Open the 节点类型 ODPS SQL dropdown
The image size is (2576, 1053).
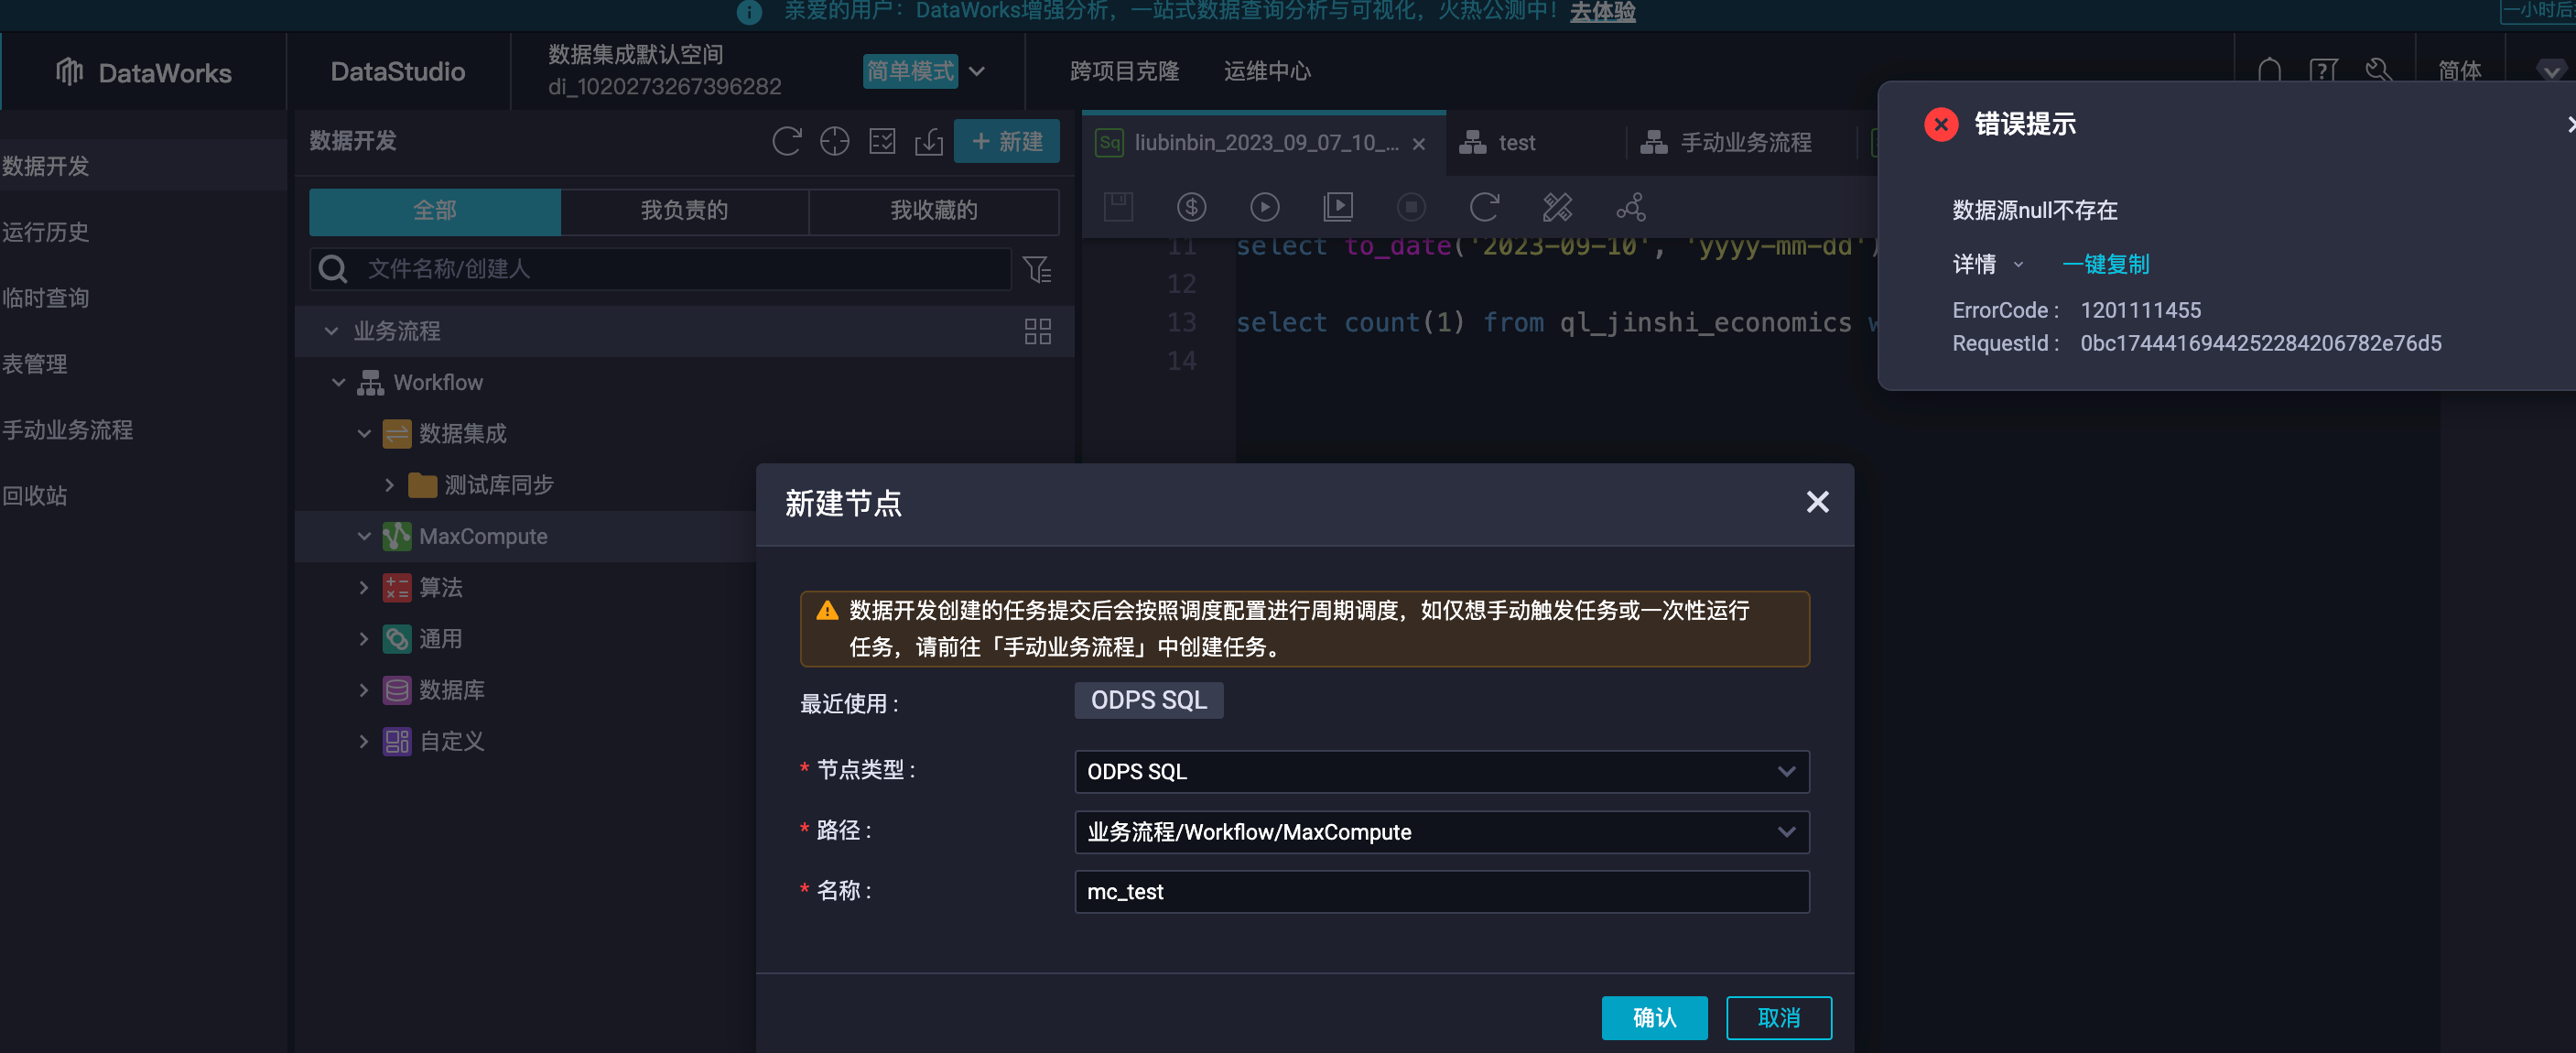(x=1441, y=771)
